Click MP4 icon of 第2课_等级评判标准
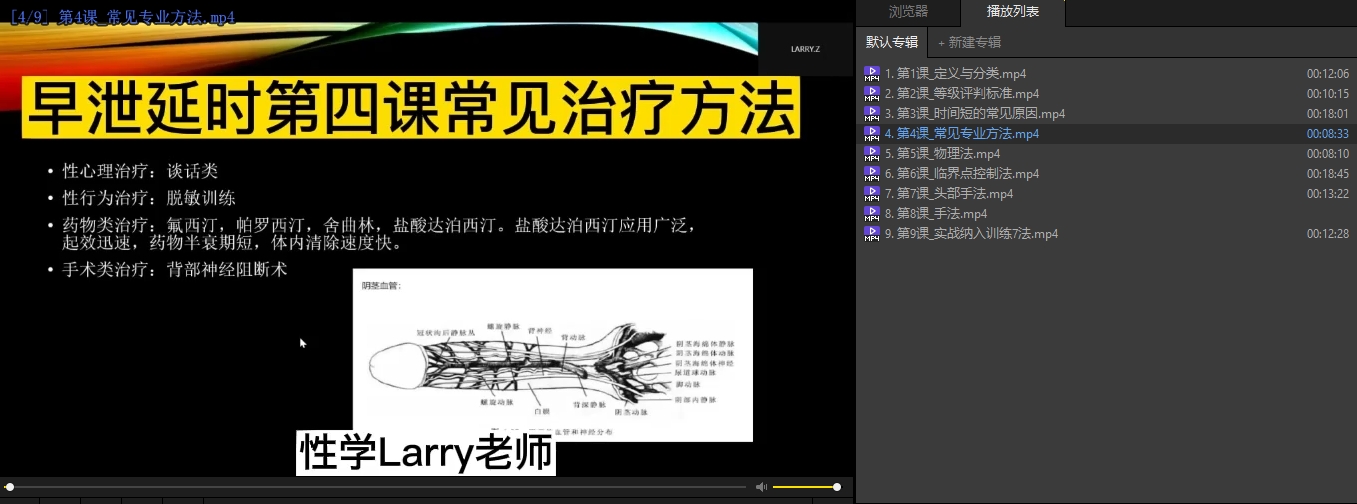Screen dimensions: 1357x504 872,94
